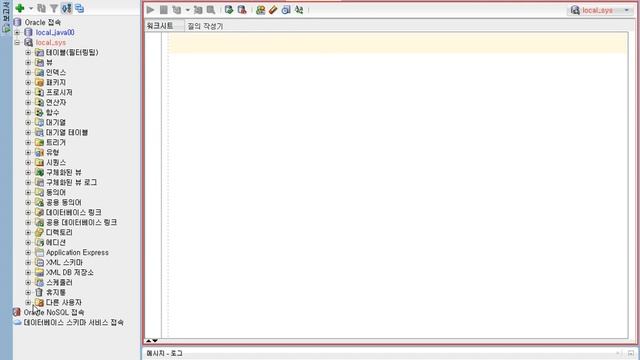Click the 휴지통 recycle bin icon
The image size is (640, 360).
39,292
